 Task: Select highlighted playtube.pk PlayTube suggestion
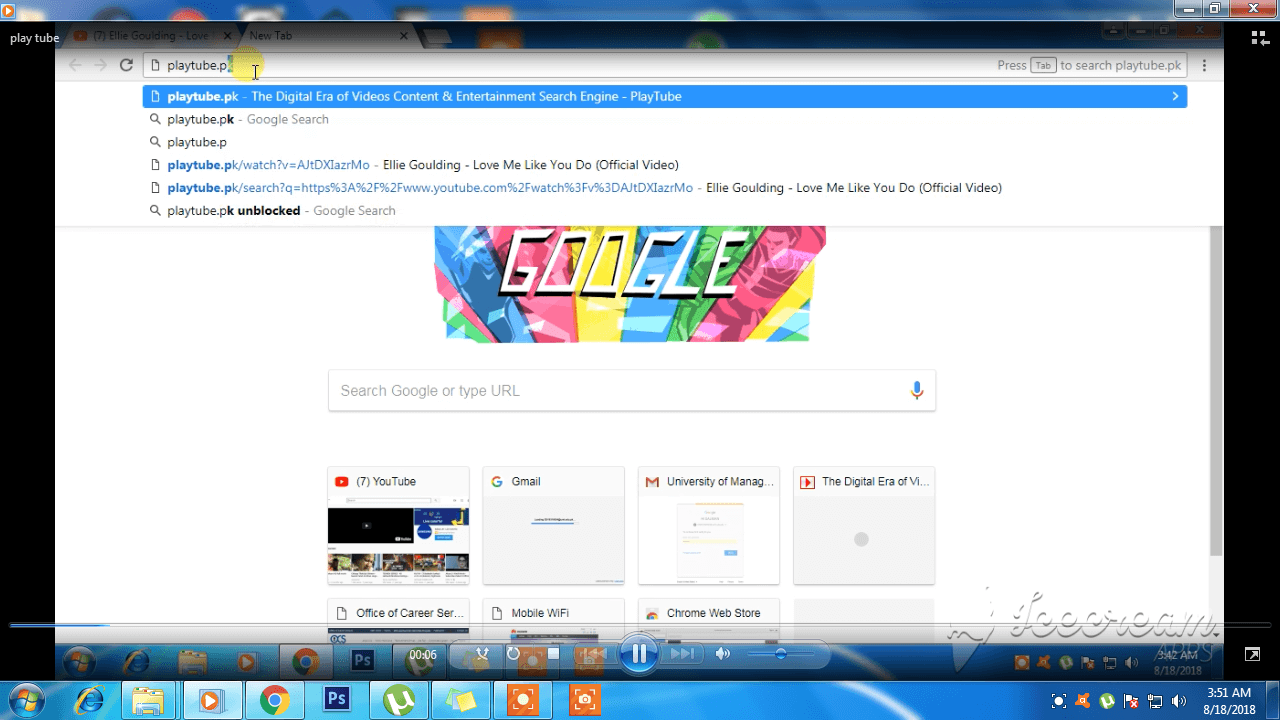pyautogui.click(x=665, y=96)
